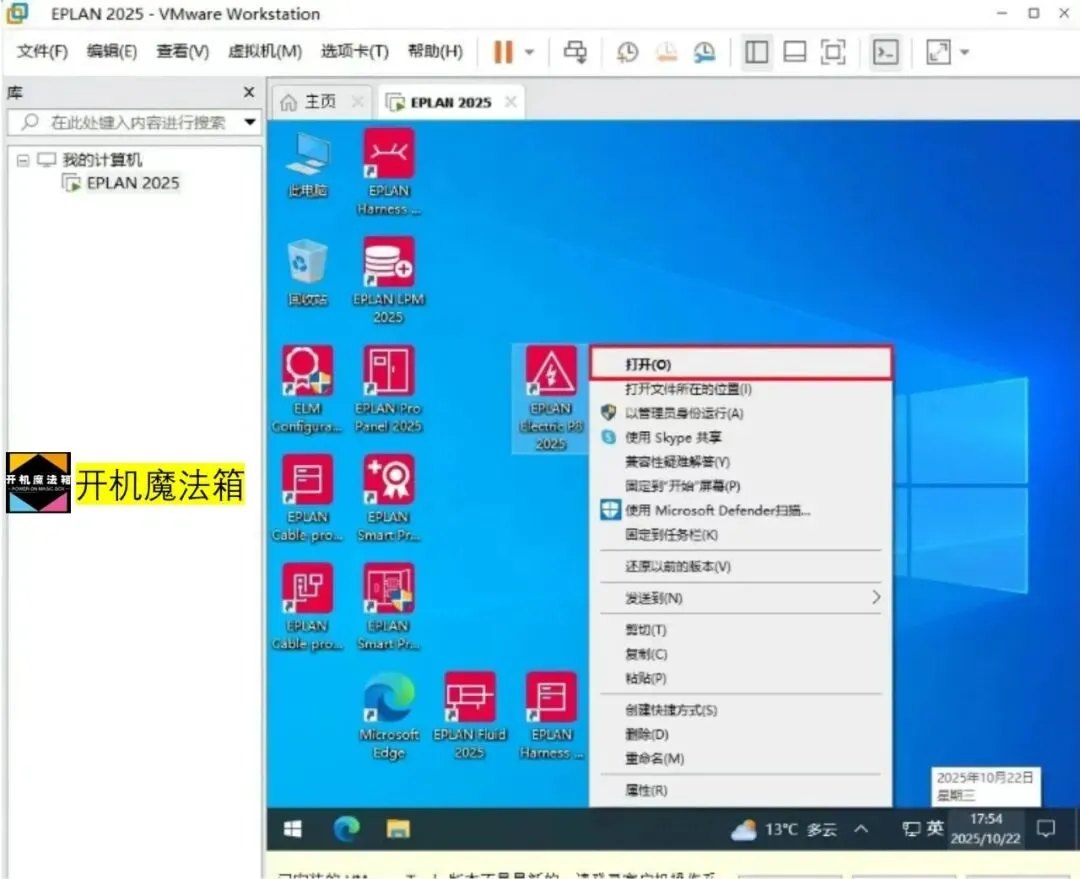Open the 文件(F) menu
The height and width of the screenshot is (879, 1080).
coord(42,52)
